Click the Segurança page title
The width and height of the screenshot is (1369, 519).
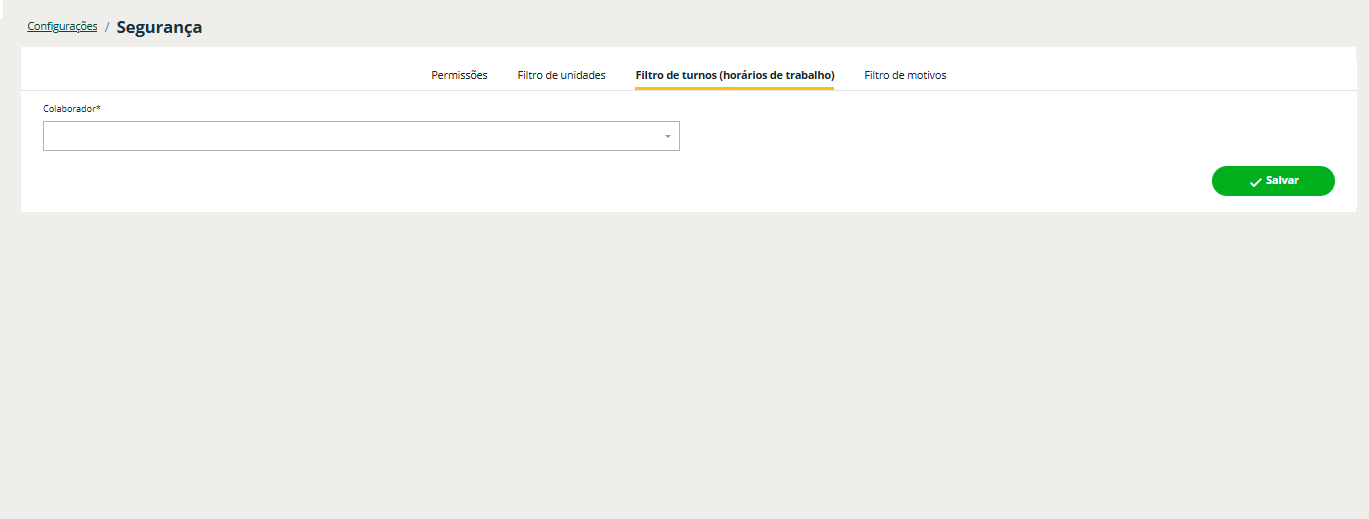tap(159, 28)
